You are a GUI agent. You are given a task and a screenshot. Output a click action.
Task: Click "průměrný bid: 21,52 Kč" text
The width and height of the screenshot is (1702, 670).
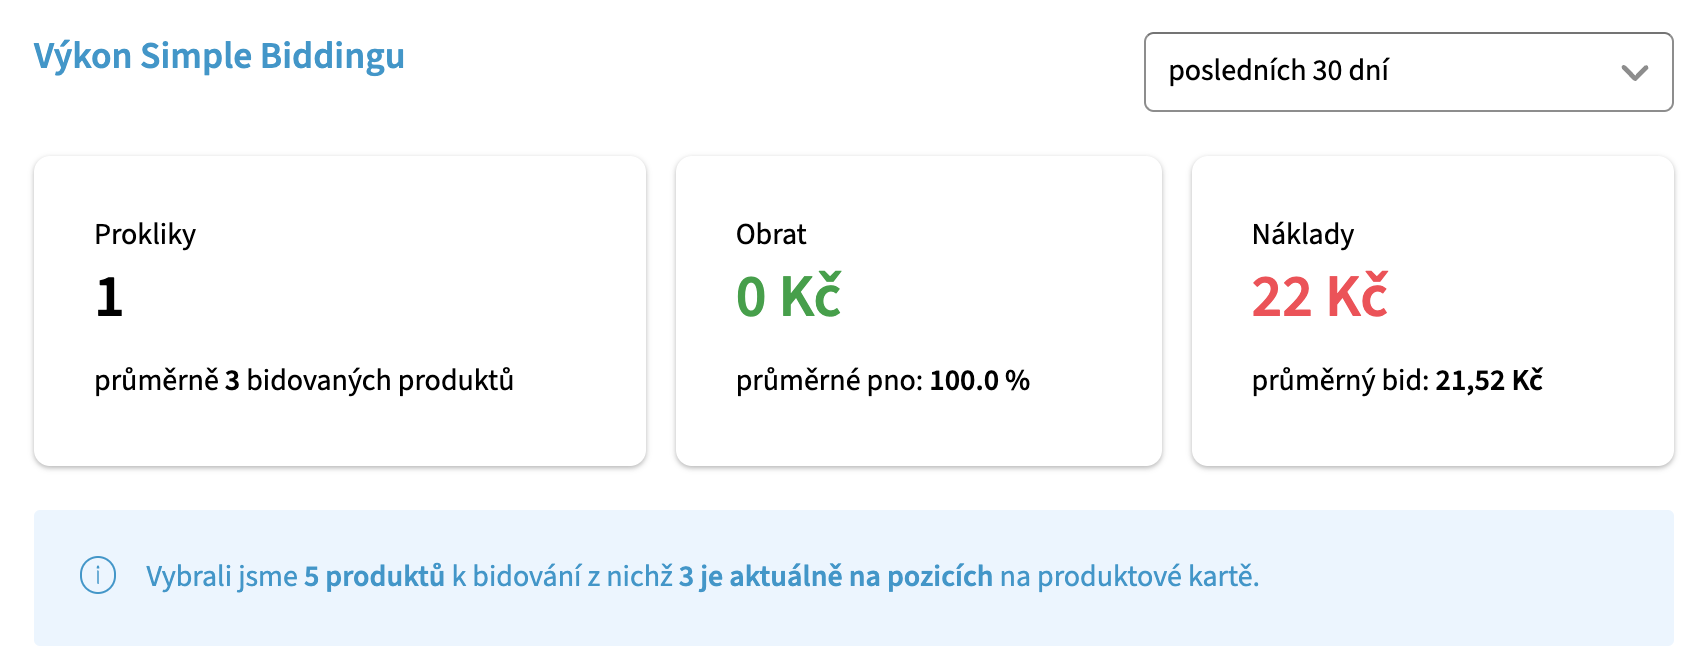point(1397,380)
